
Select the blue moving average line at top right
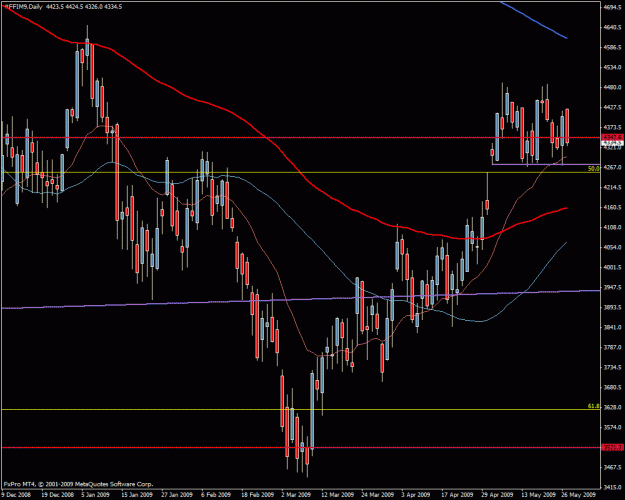pos(534,20)
